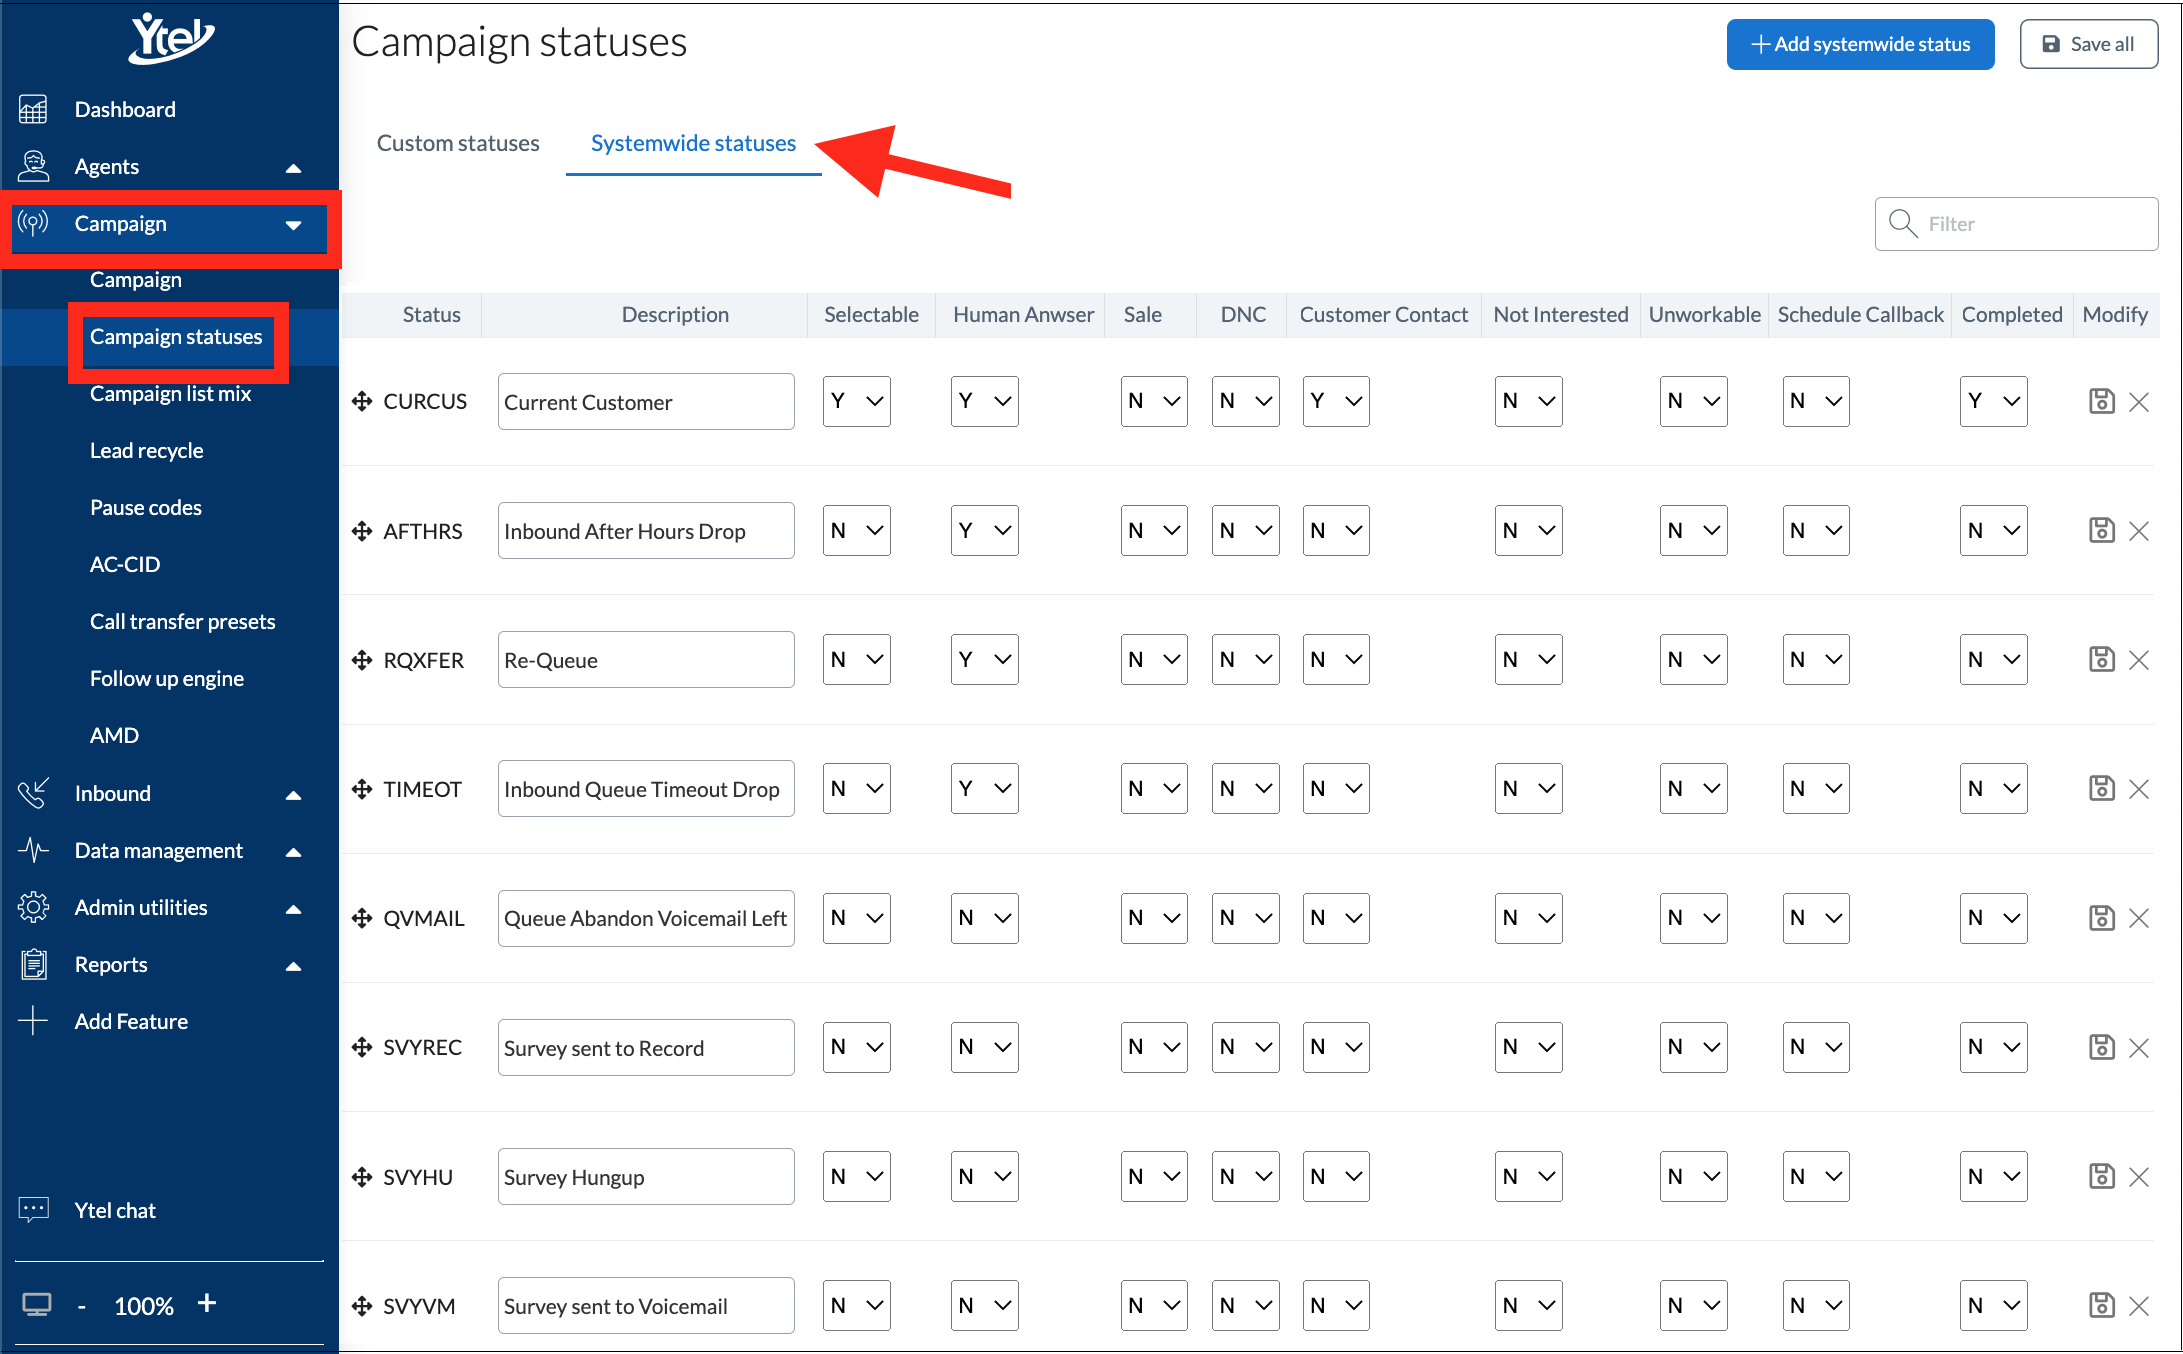Open Completed dropdown for QVMAIL row
This screenshot has width=2183, height=1354.
pyautogui.click(x=1993, y=918)
